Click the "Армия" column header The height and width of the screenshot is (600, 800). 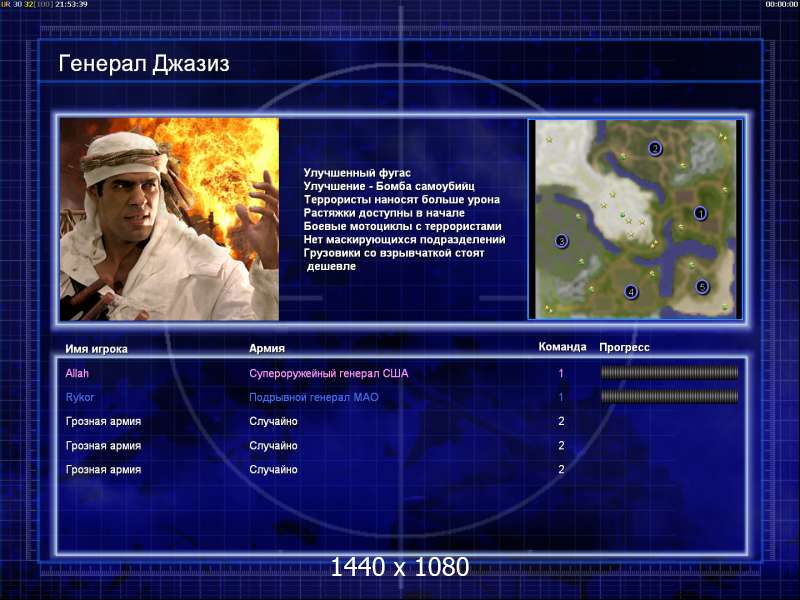pos(267,348)
